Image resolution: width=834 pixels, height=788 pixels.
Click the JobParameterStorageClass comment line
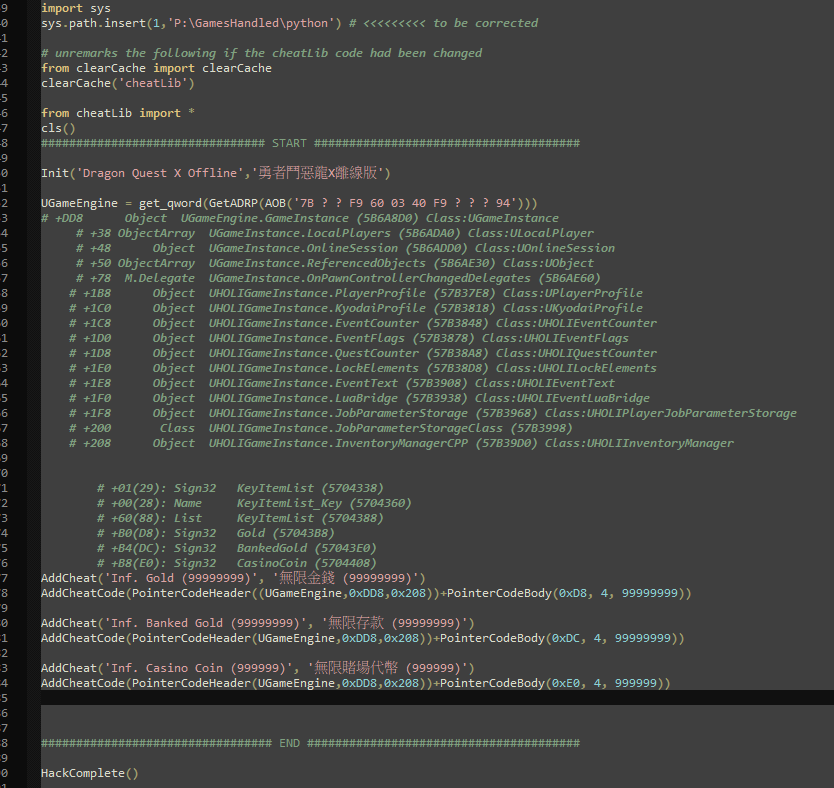(x=321, y=428)
